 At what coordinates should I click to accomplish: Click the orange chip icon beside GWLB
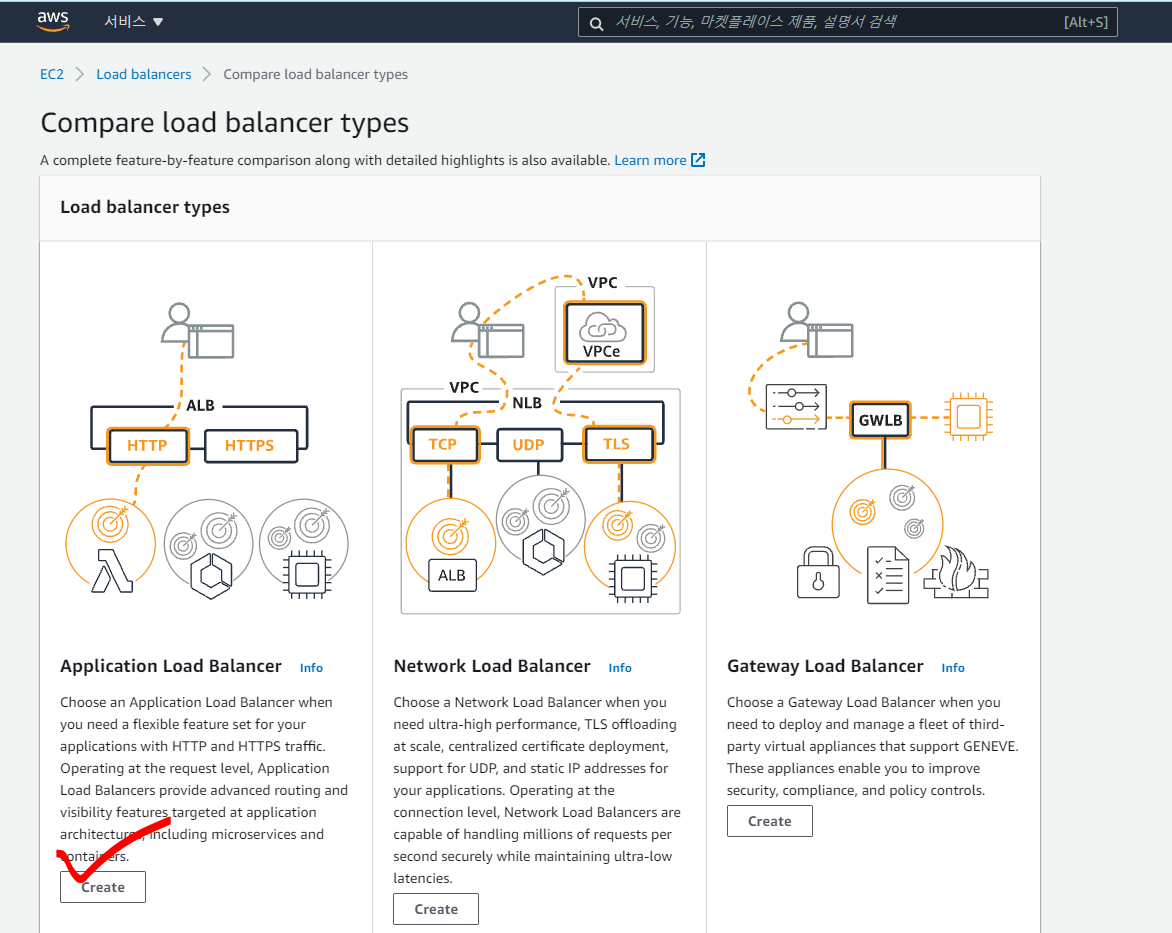coord(968,416)
